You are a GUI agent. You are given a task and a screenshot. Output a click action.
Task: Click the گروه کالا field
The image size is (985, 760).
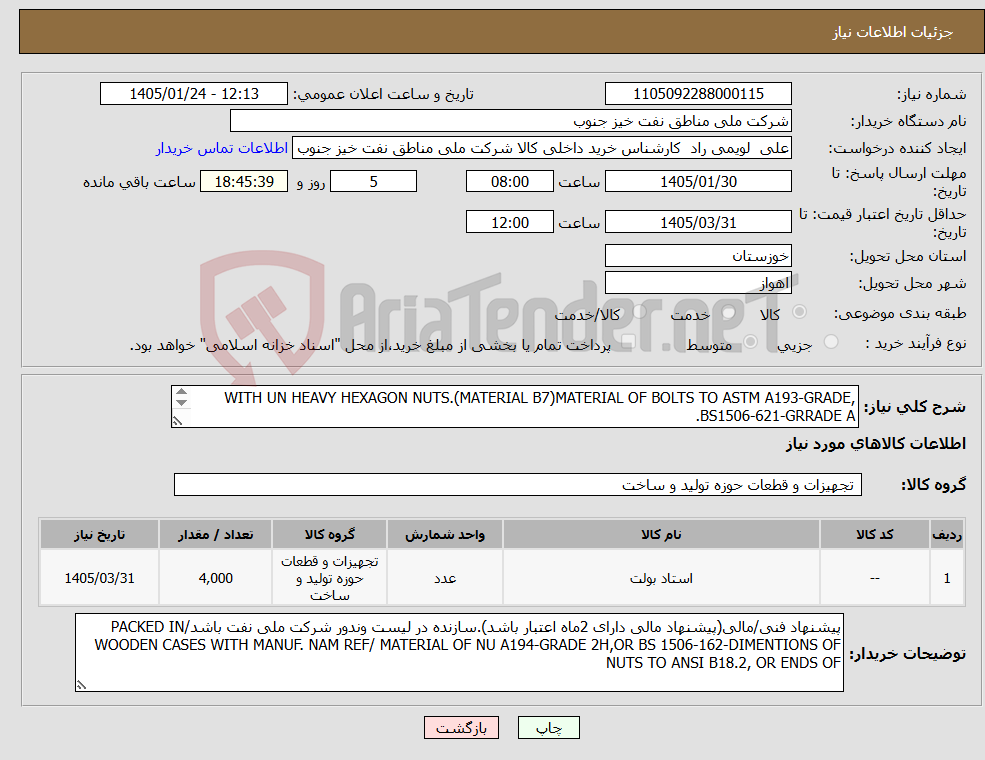pyautogui.click(x=518, y=485)
